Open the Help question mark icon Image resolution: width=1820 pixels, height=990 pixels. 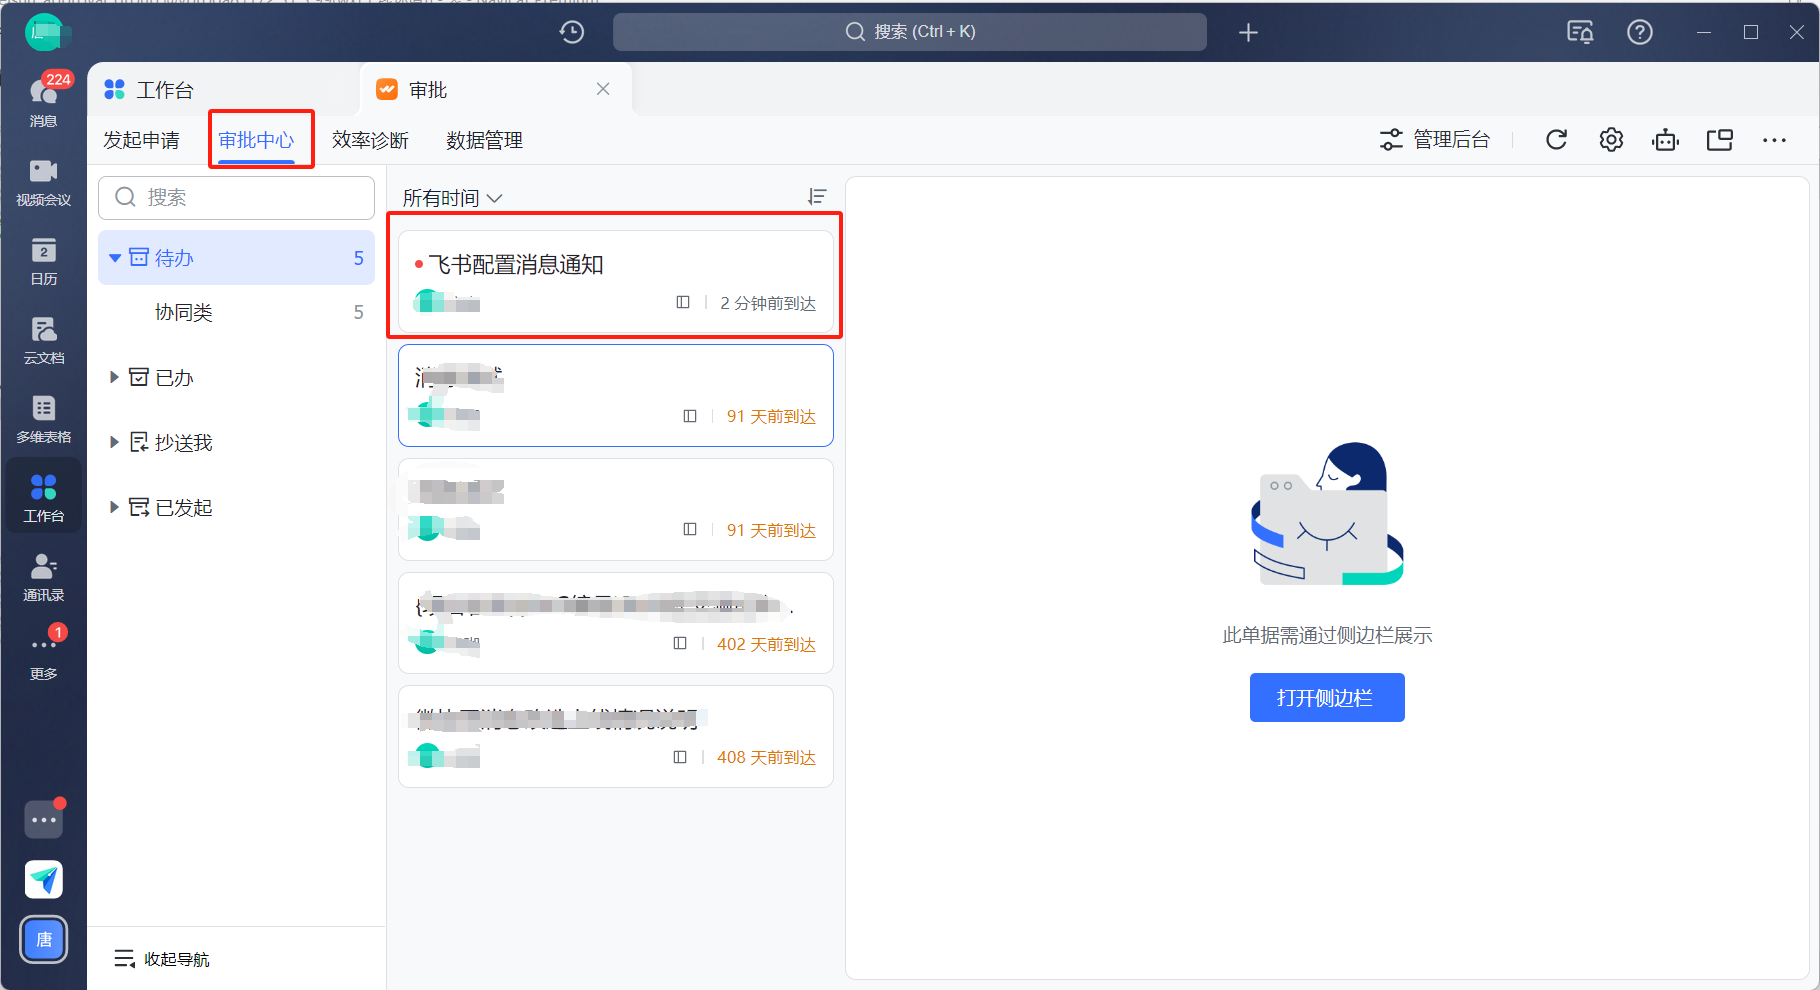1640,32
